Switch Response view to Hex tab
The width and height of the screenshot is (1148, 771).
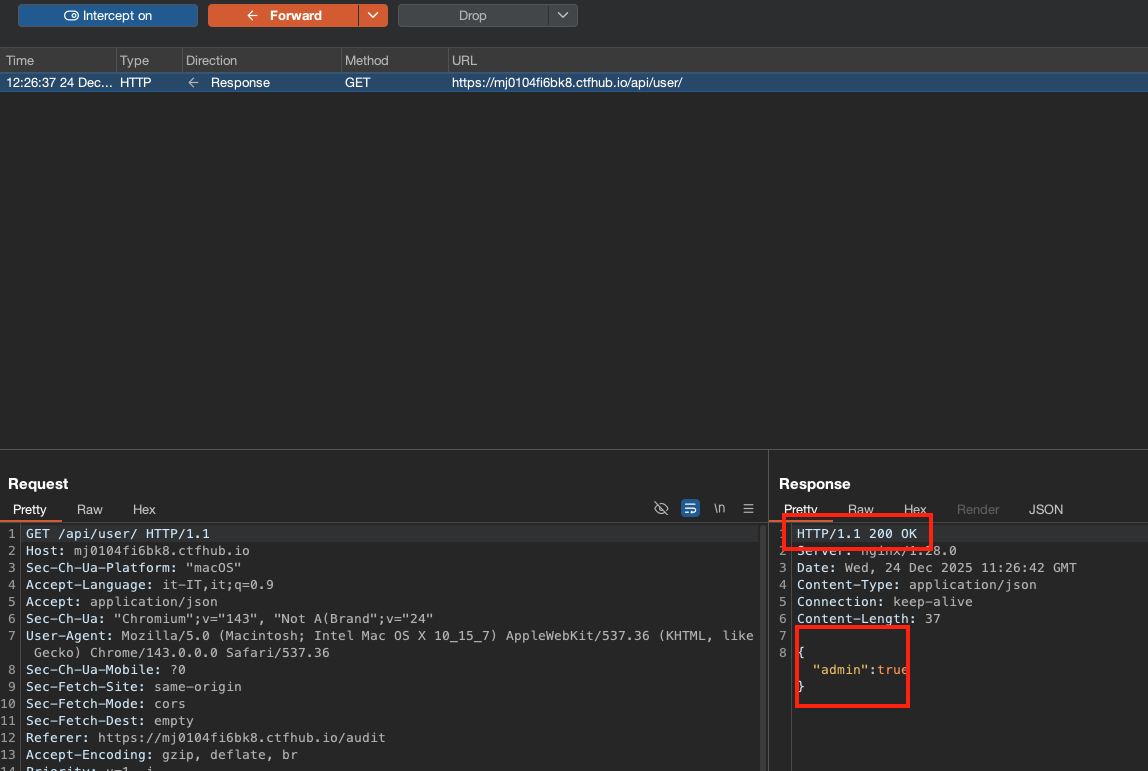[915, 510]
